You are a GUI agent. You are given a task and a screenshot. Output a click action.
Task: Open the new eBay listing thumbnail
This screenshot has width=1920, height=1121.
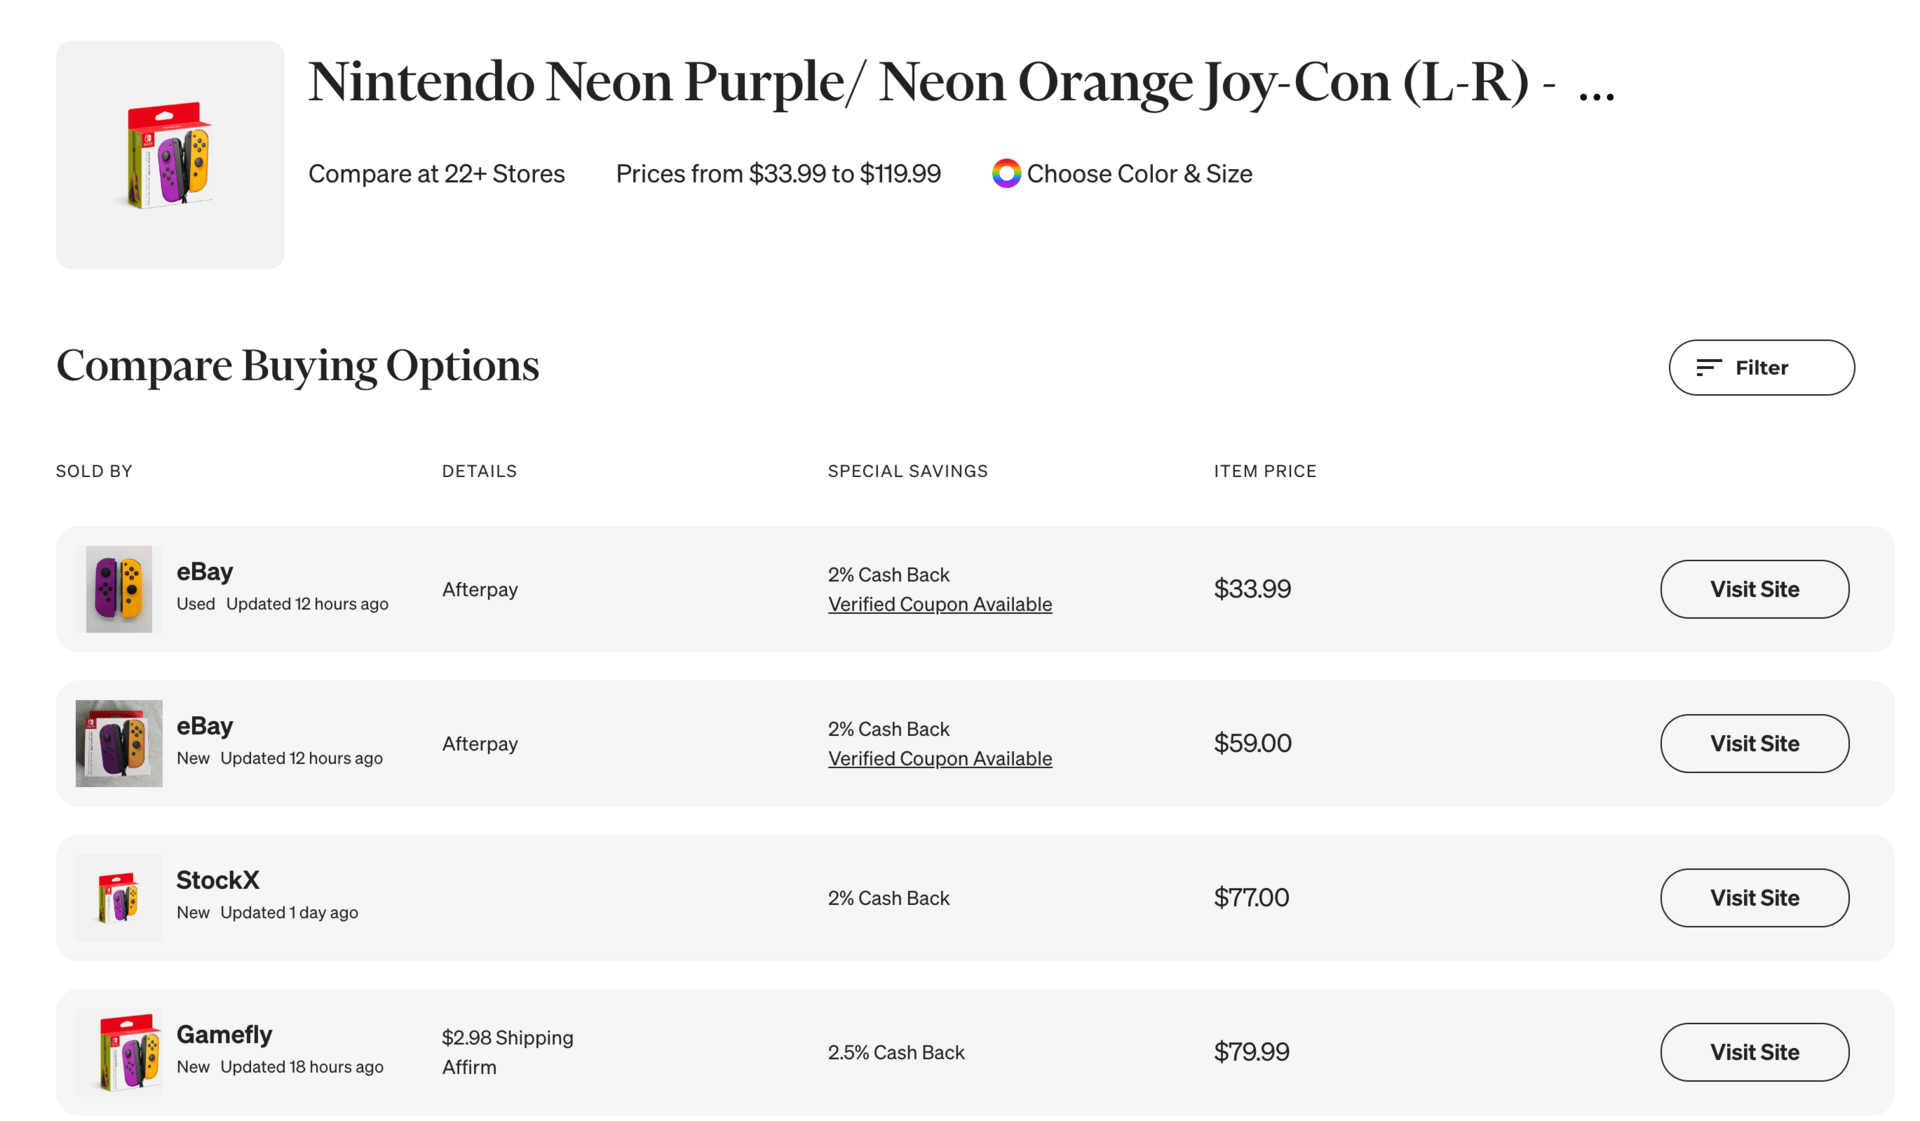119,743
